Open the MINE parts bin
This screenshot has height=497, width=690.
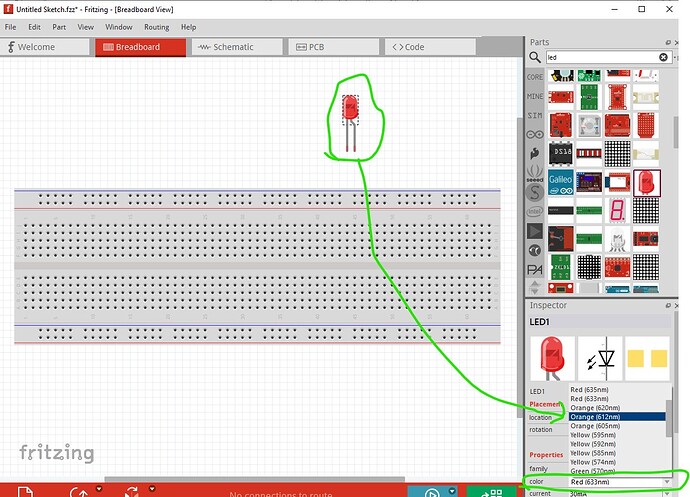(x=535, y=96)
